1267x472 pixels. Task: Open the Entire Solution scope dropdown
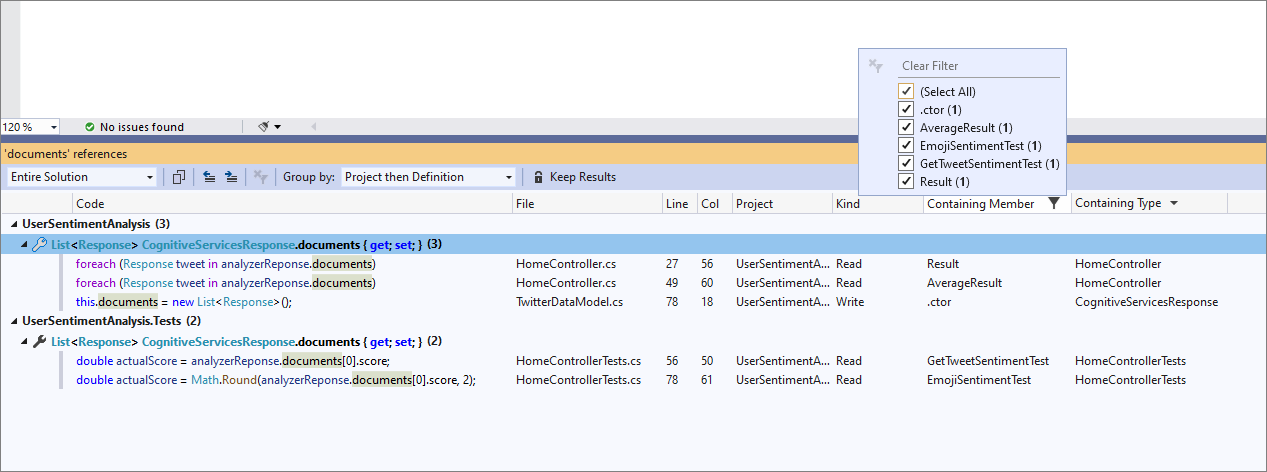click(82, 177)
